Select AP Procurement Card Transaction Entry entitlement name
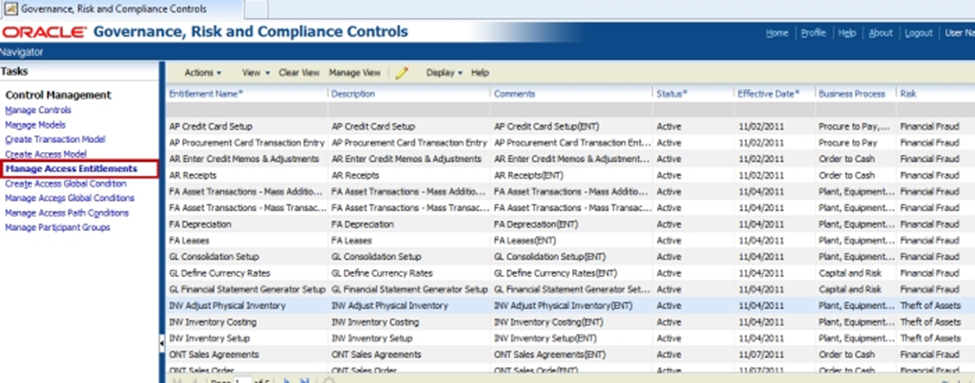Viewport: 975px width, 383px height. coord(247,142)
